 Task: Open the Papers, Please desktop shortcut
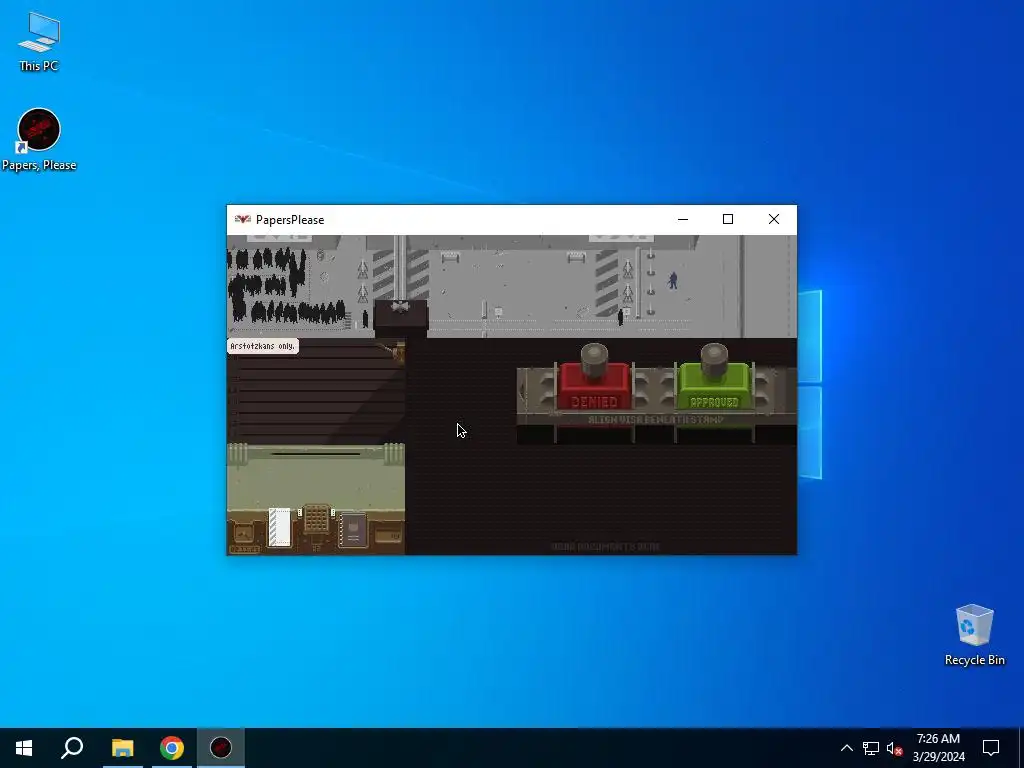[x=39, y=140]
